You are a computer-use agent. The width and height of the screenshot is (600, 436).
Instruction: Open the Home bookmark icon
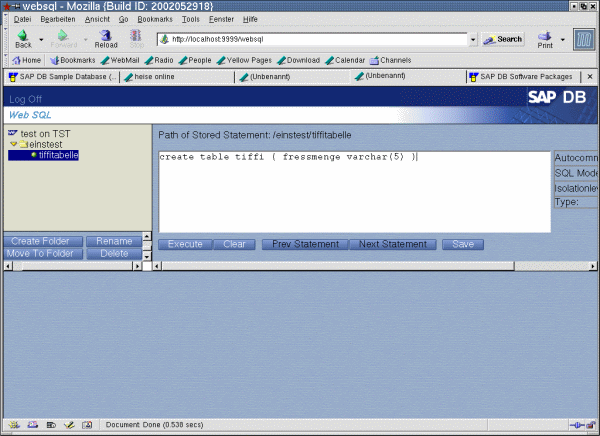26,60
